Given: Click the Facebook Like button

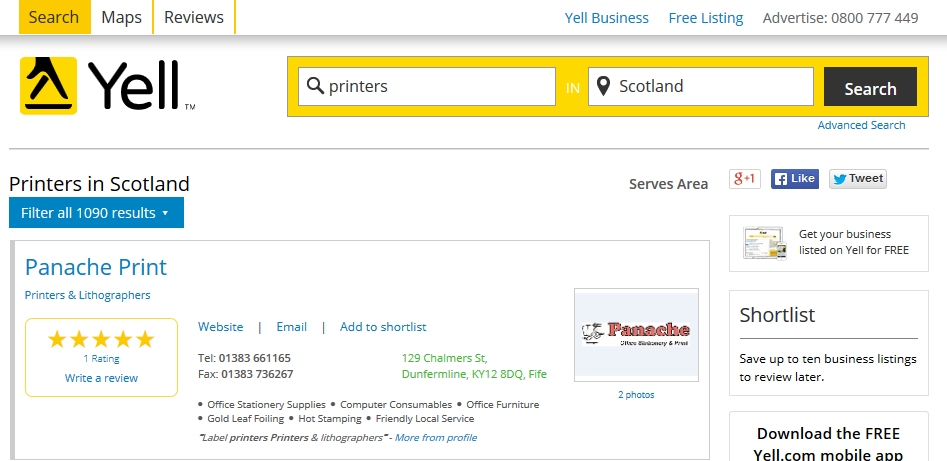Looking at the screenshot, I should click(795, 179).
